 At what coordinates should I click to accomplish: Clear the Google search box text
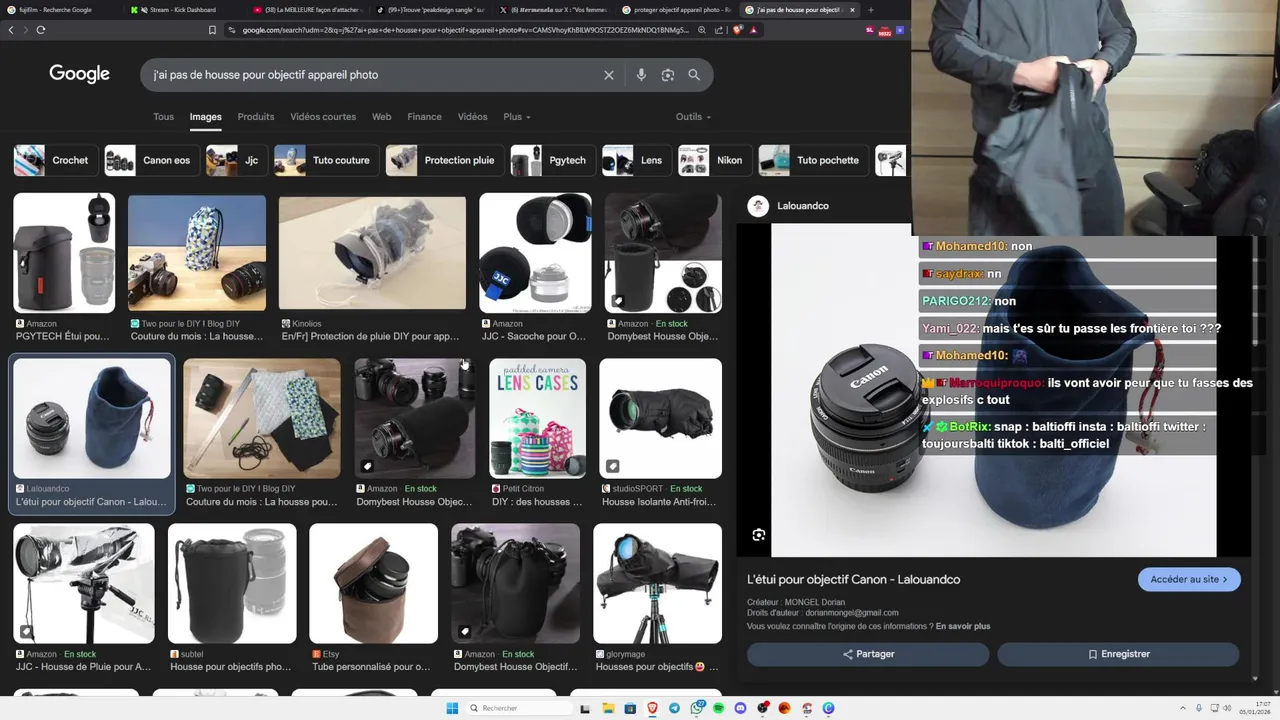pyautogui.click(x=608, y=75)
